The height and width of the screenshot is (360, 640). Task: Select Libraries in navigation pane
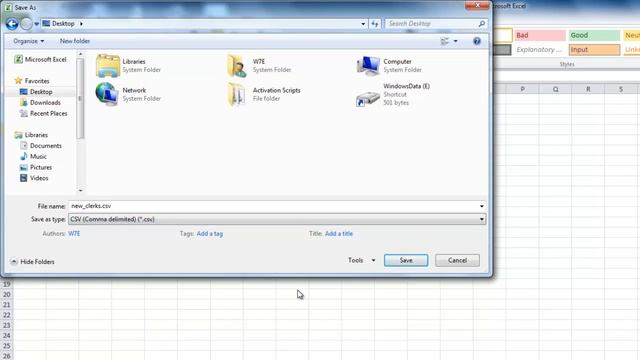(31, 135)
